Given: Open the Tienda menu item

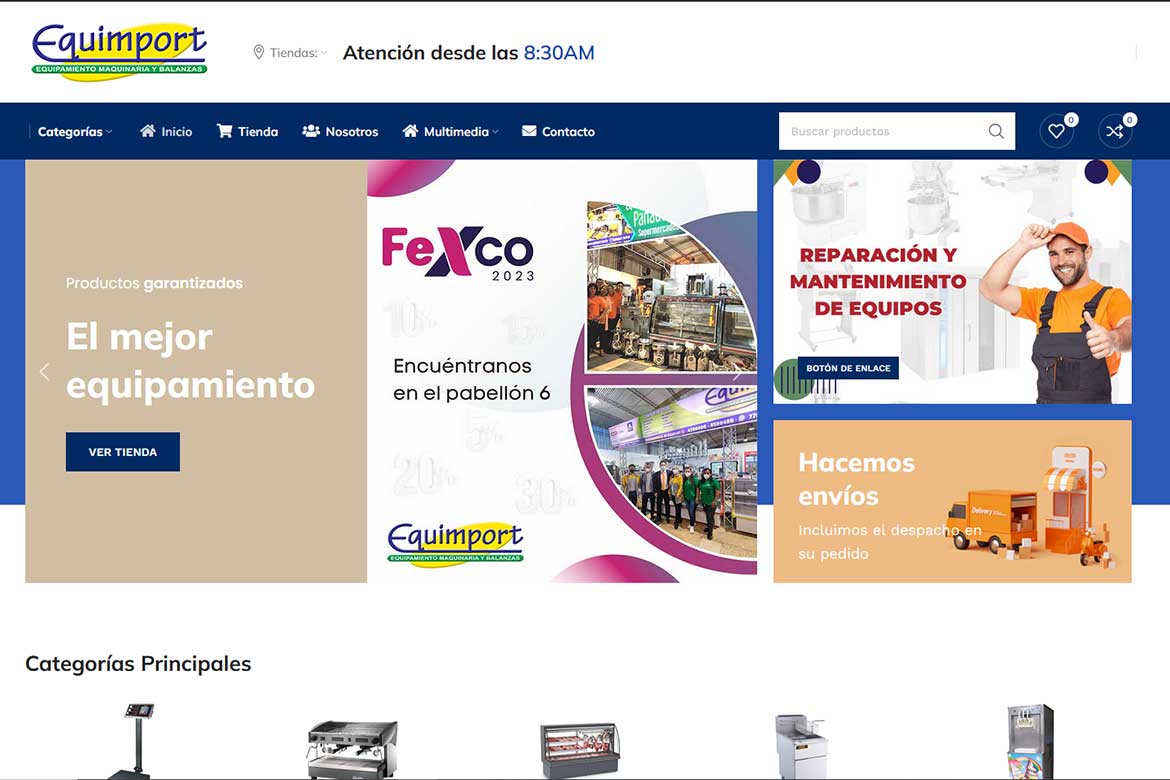Looking at the screenshot, I should pos(258,131).
